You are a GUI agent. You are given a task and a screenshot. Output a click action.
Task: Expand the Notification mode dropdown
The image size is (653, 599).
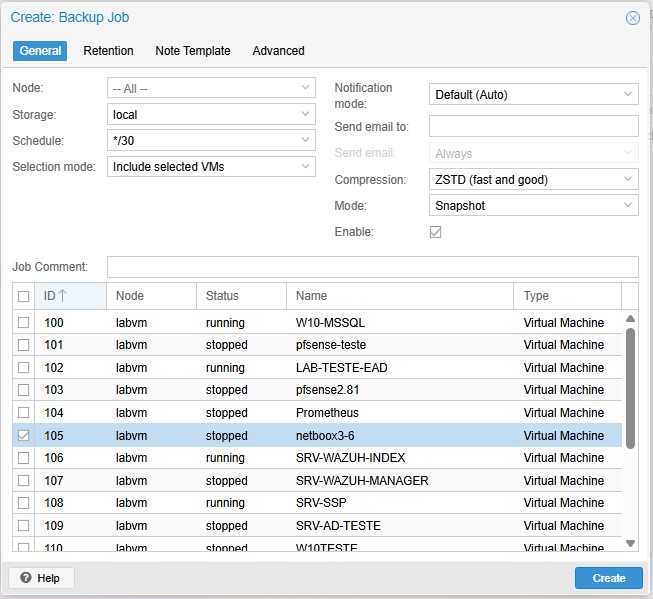coord(628,94)
